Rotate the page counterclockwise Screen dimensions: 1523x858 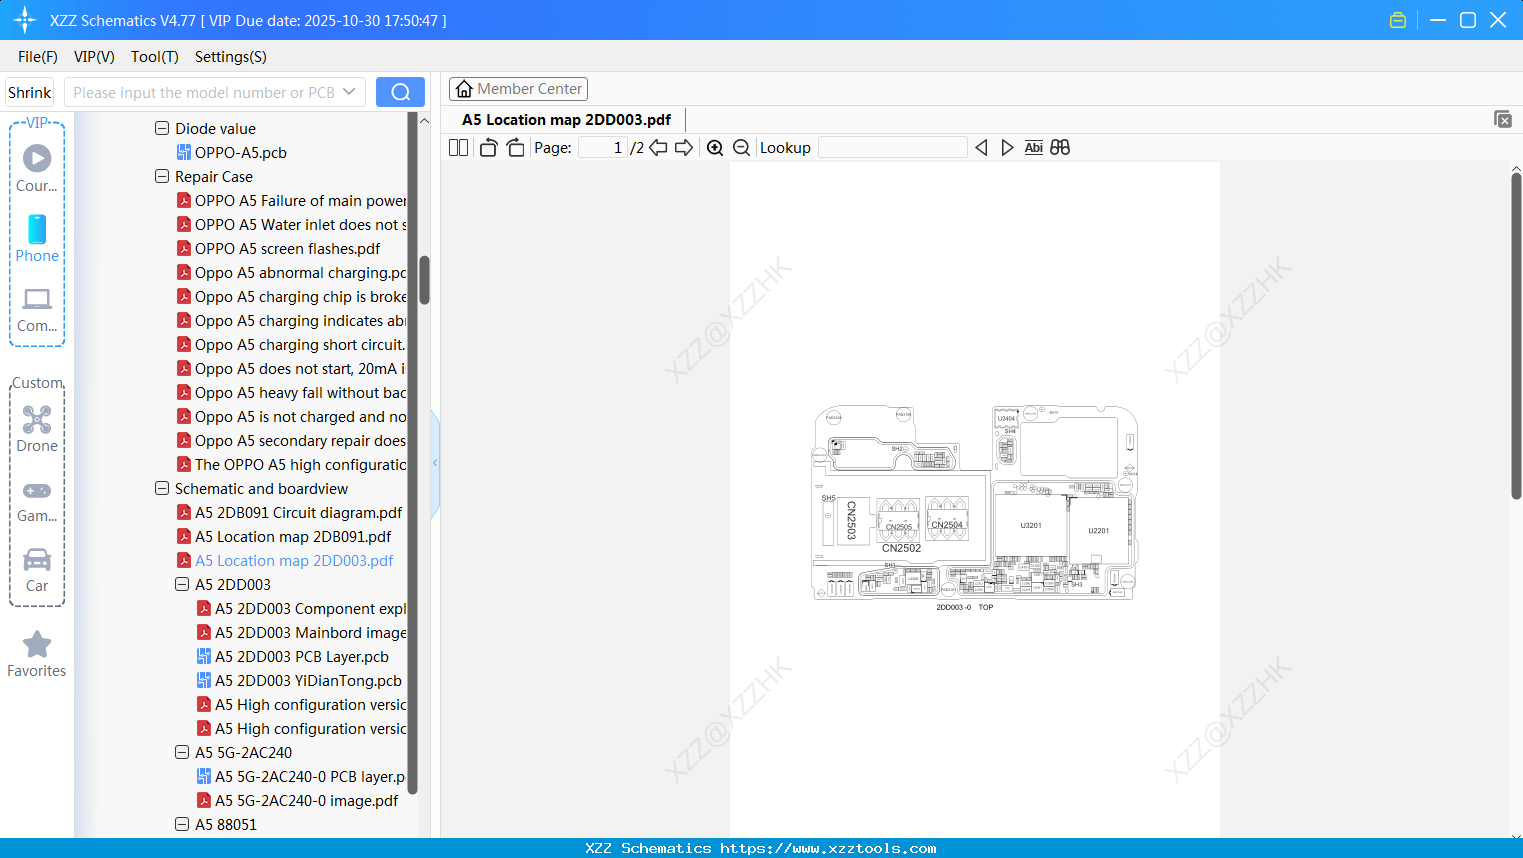tap(488, 148)
